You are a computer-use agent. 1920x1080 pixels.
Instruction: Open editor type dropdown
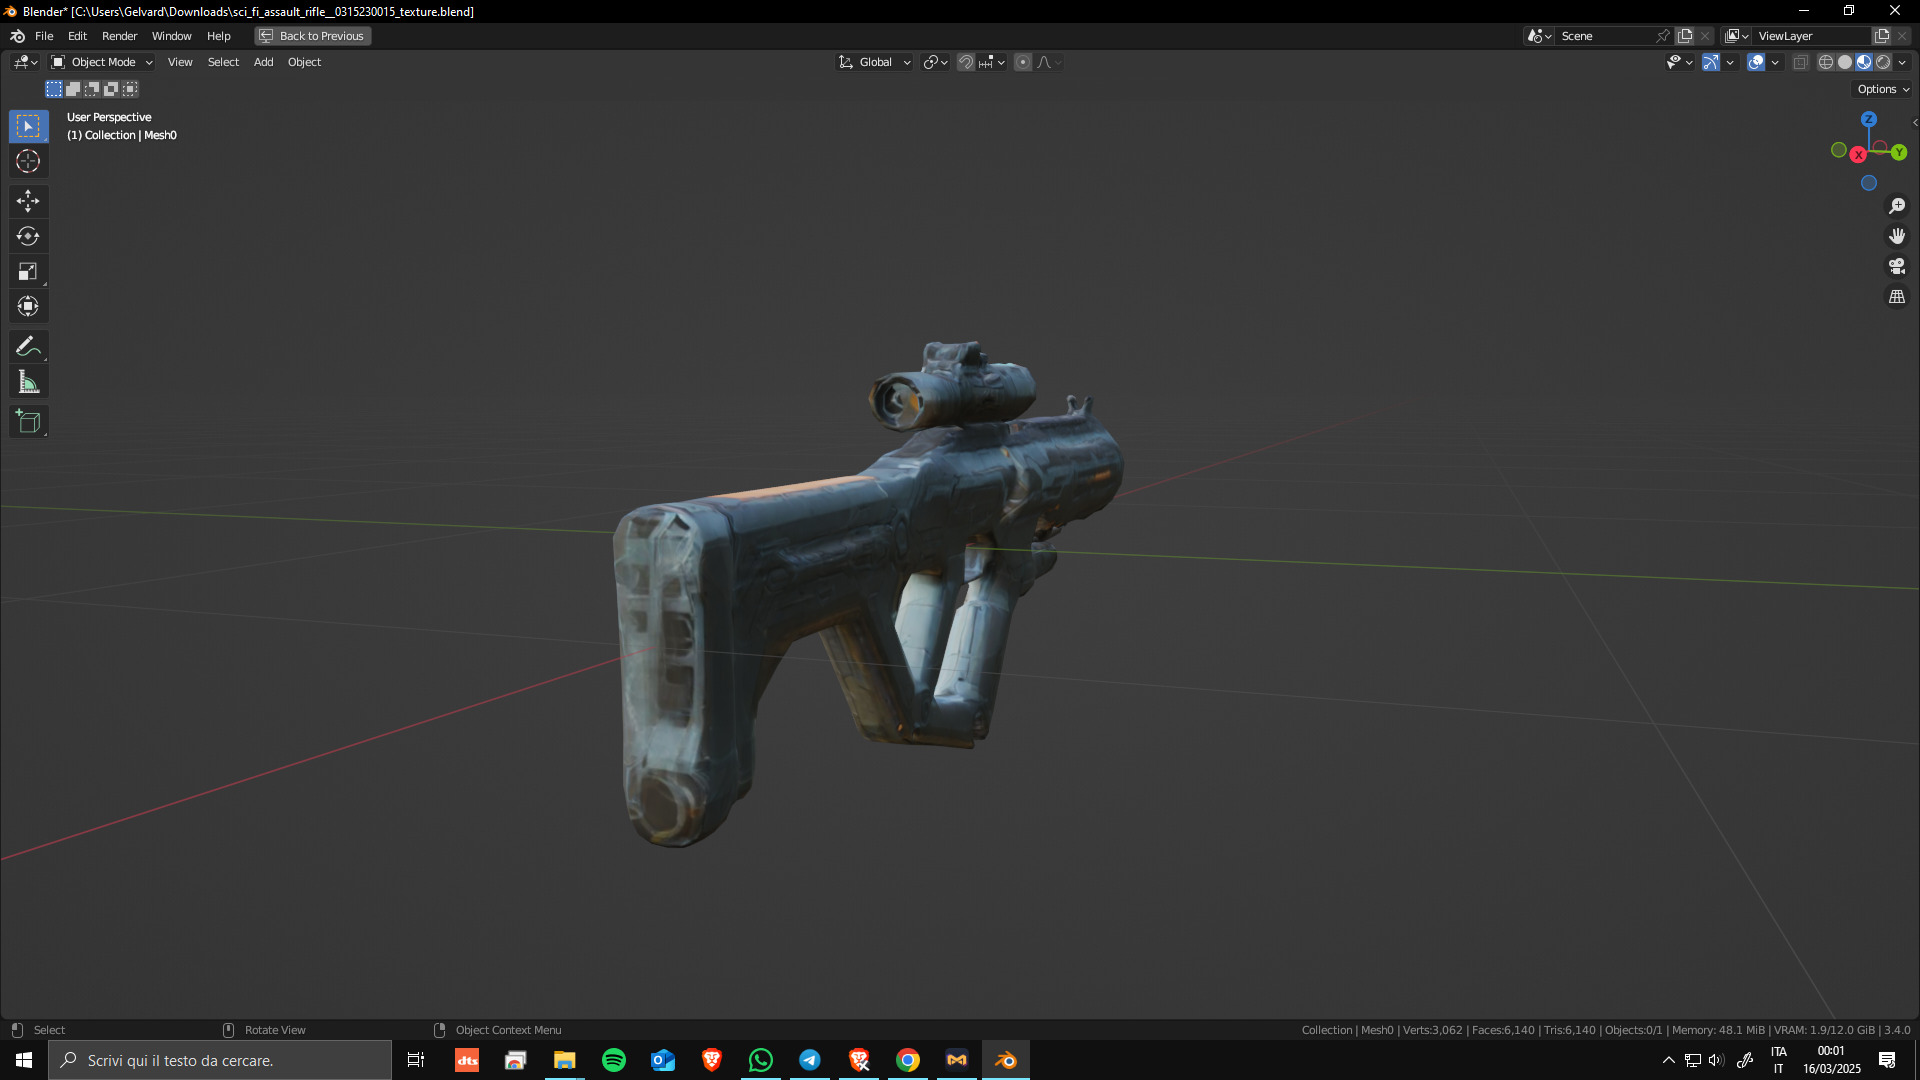(26, 62)
